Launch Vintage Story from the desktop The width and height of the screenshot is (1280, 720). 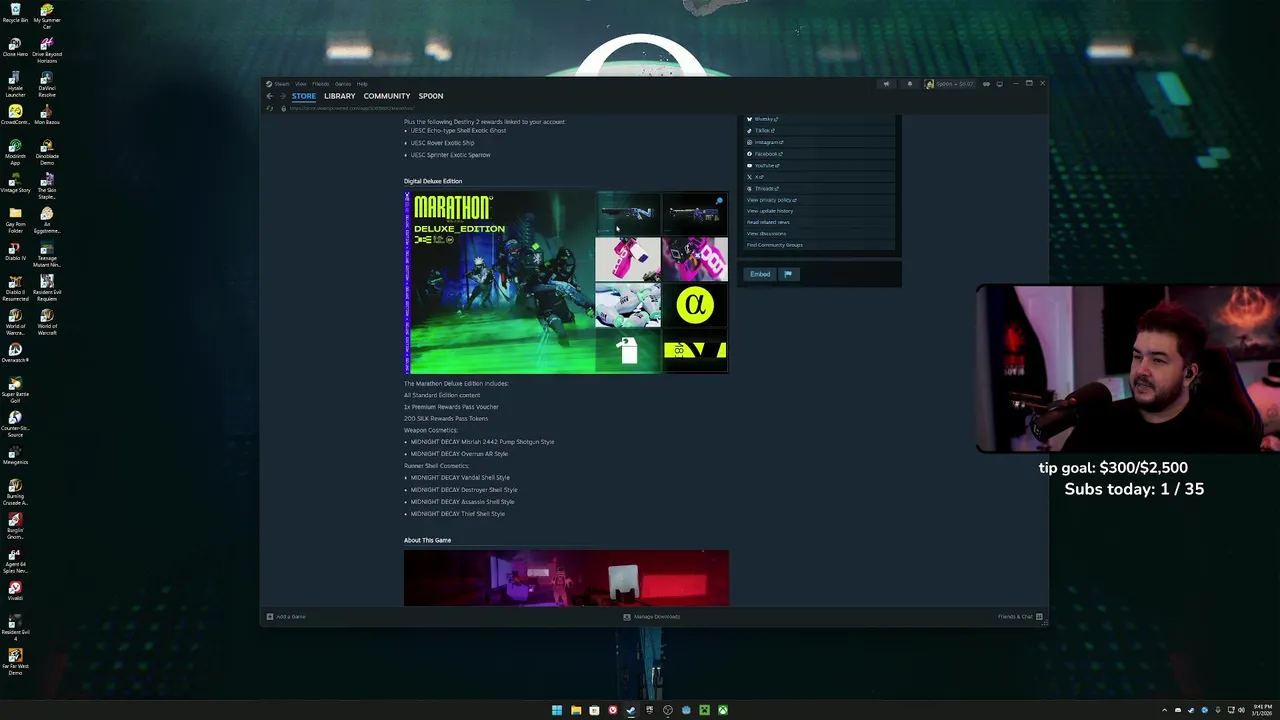pos(15,184)
